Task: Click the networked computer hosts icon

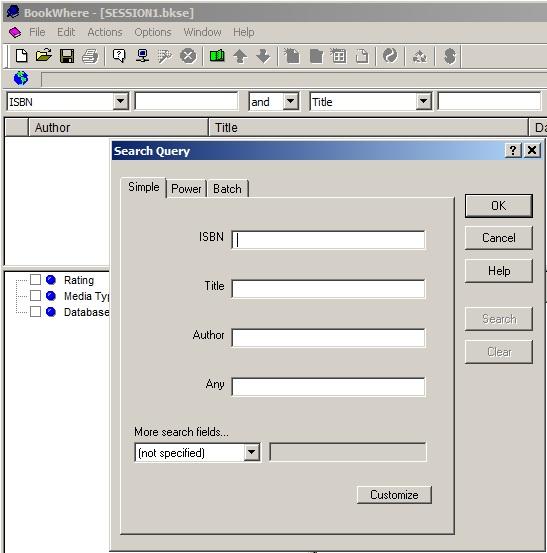Action: [x=142, y=56]
